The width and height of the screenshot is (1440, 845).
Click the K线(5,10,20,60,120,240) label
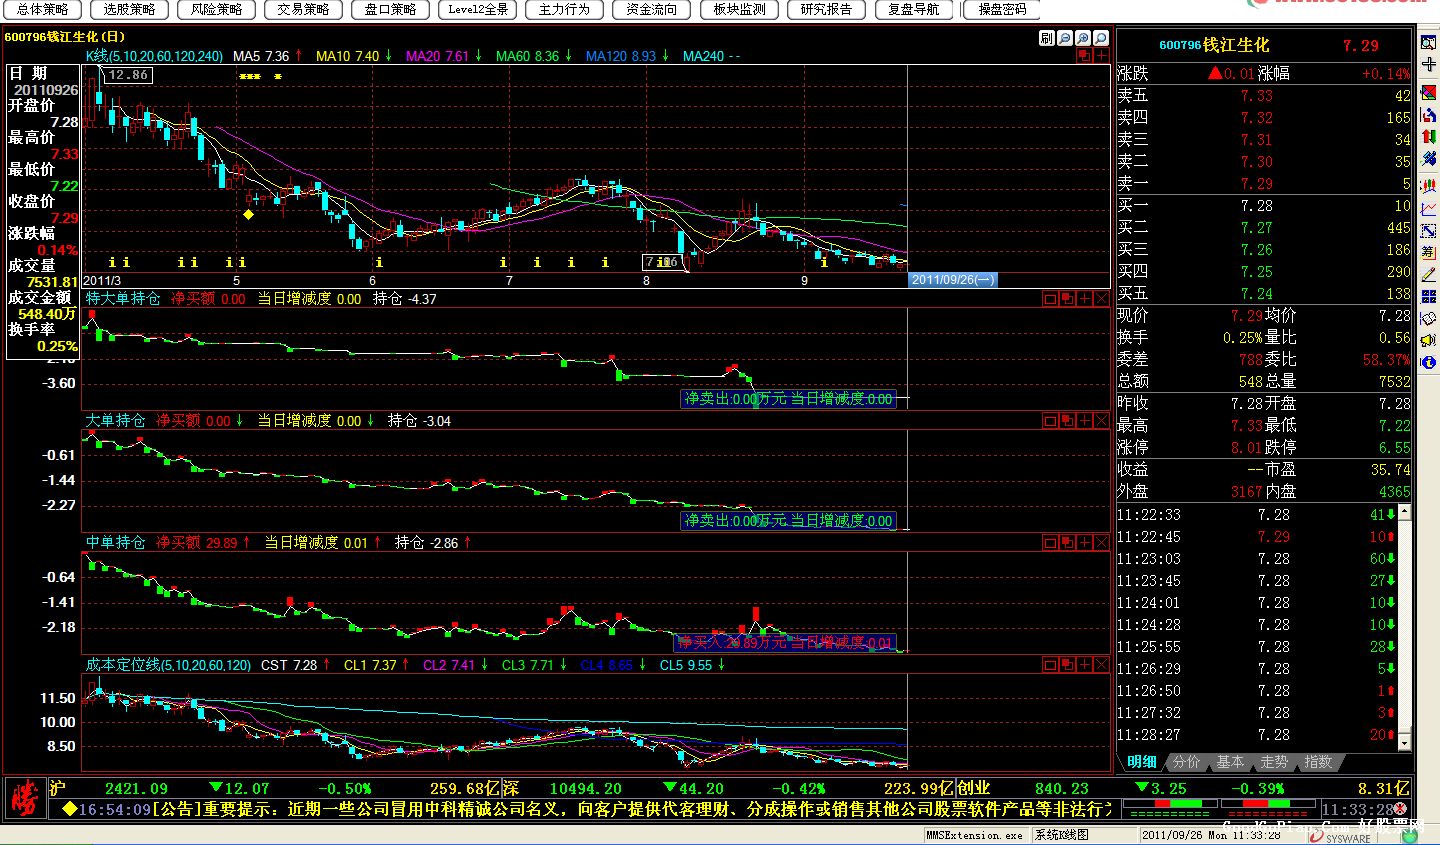click(155, 56)
